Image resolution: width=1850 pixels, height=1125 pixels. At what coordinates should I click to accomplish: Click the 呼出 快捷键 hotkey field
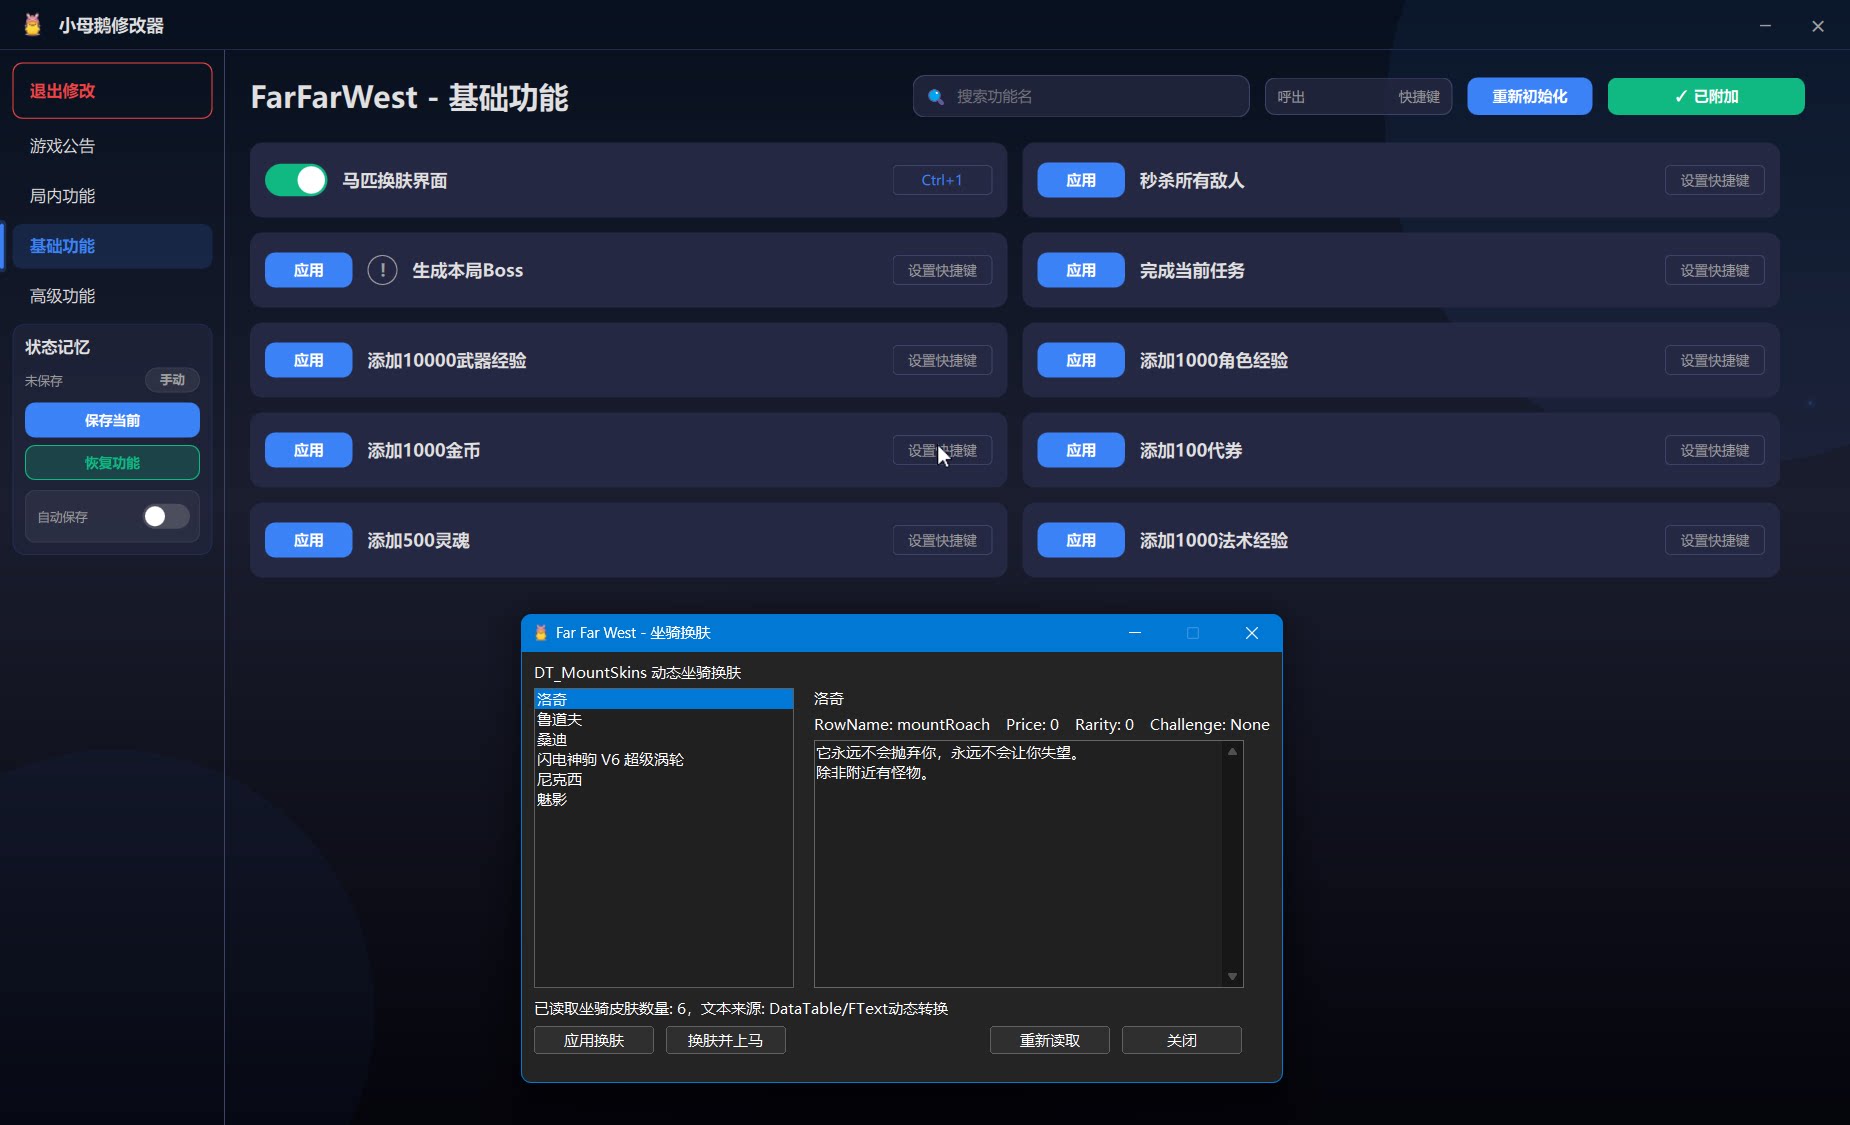point(1358,97)
